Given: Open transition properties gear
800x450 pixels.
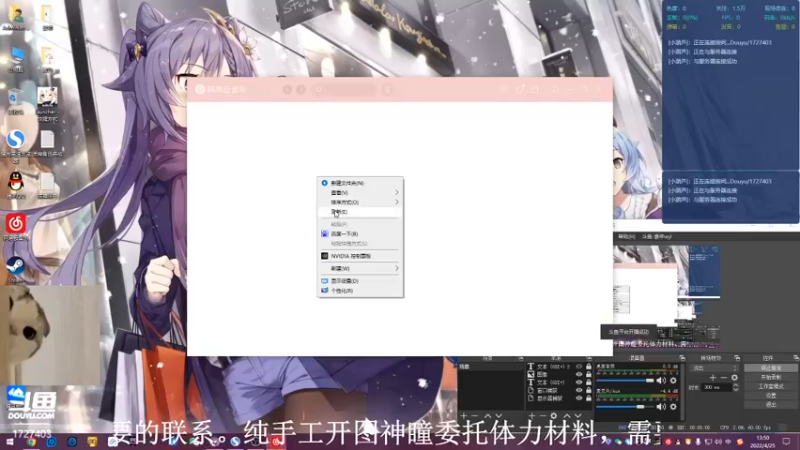Looking at the screenshot, I should point(735,378).
